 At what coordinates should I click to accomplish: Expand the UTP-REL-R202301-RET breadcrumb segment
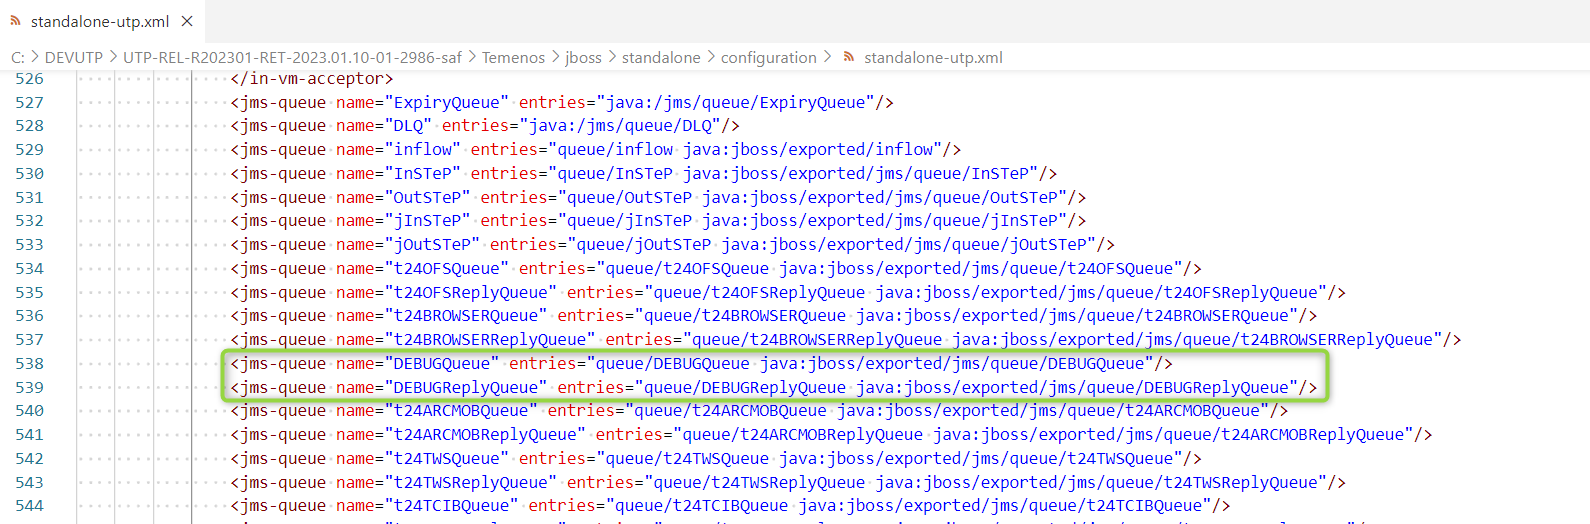292,57
